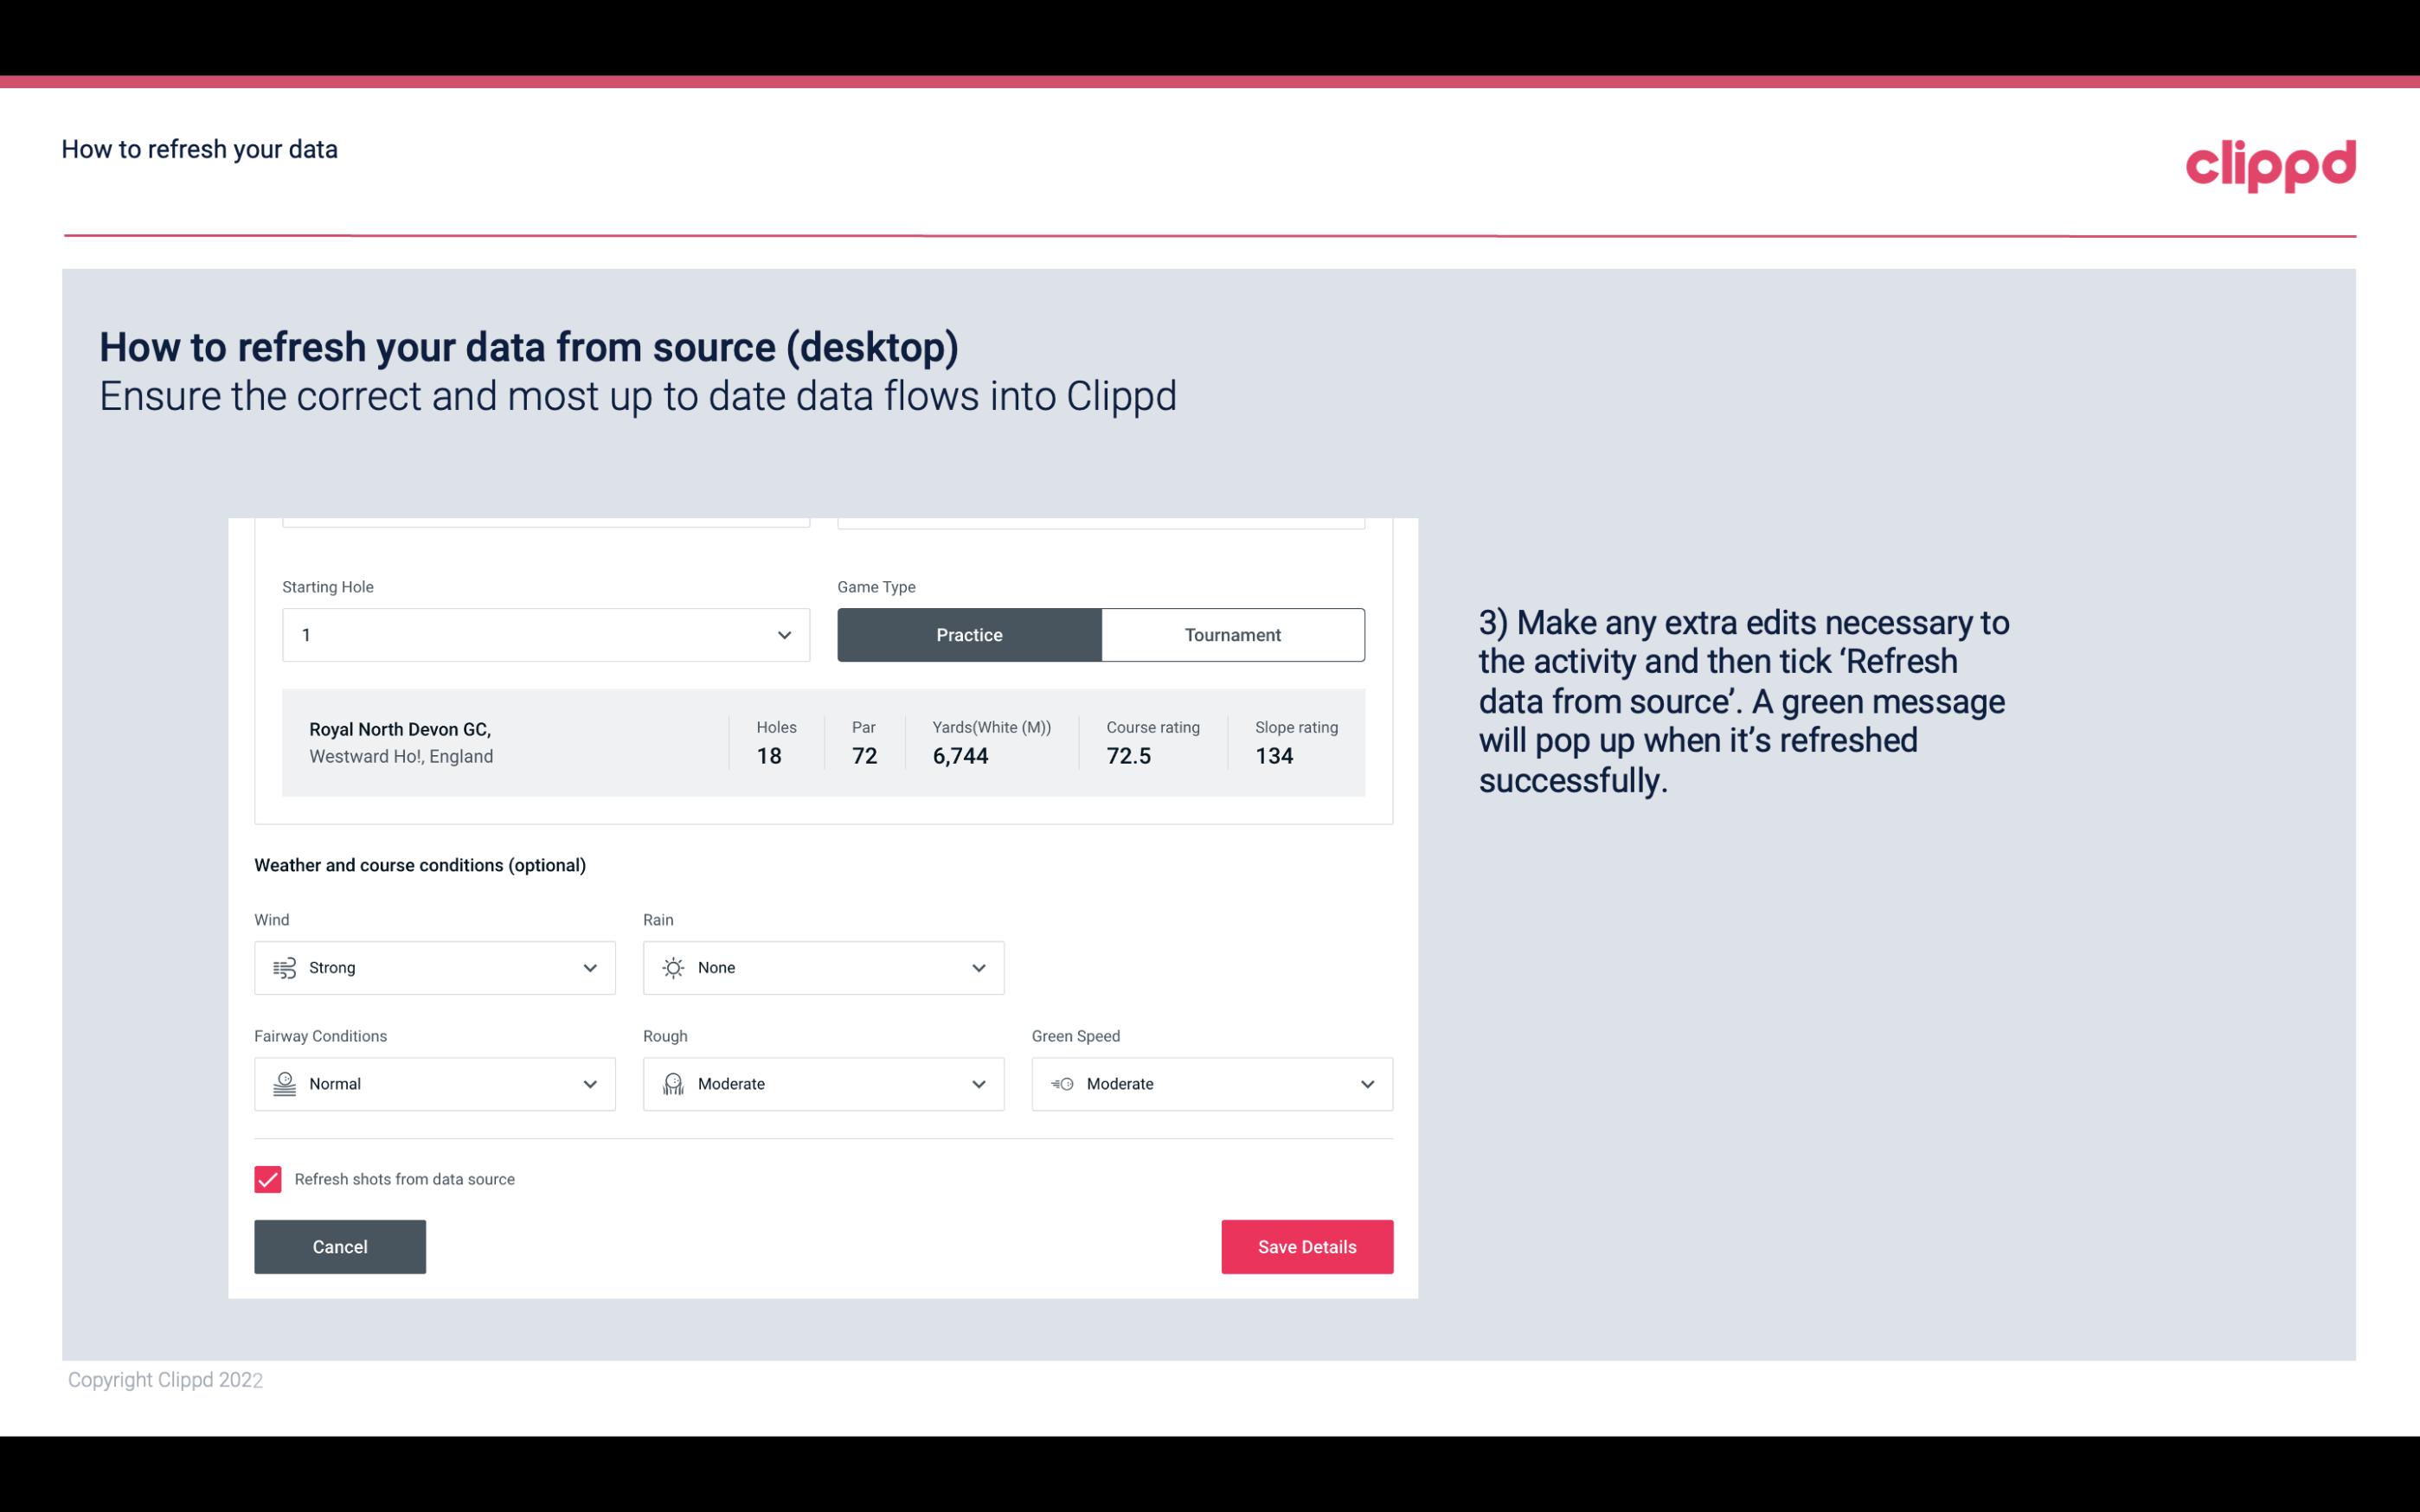The height and width of the screenshot is (1512, 2420).
Task: Click the Cancel button
Action: pos(340,1247)
